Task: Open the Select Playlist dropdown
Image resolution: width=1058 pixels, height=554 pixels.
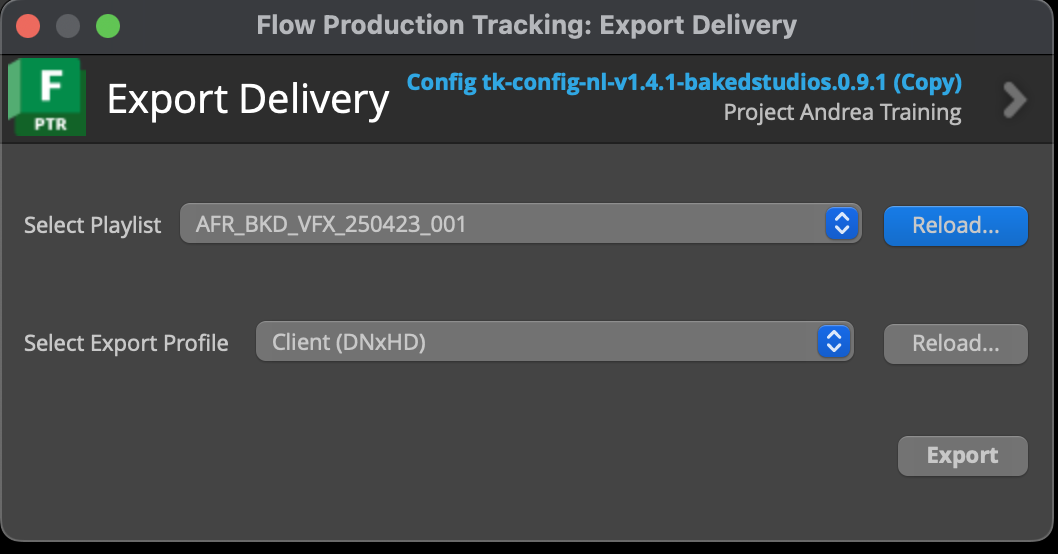Action: pos(520,225)
